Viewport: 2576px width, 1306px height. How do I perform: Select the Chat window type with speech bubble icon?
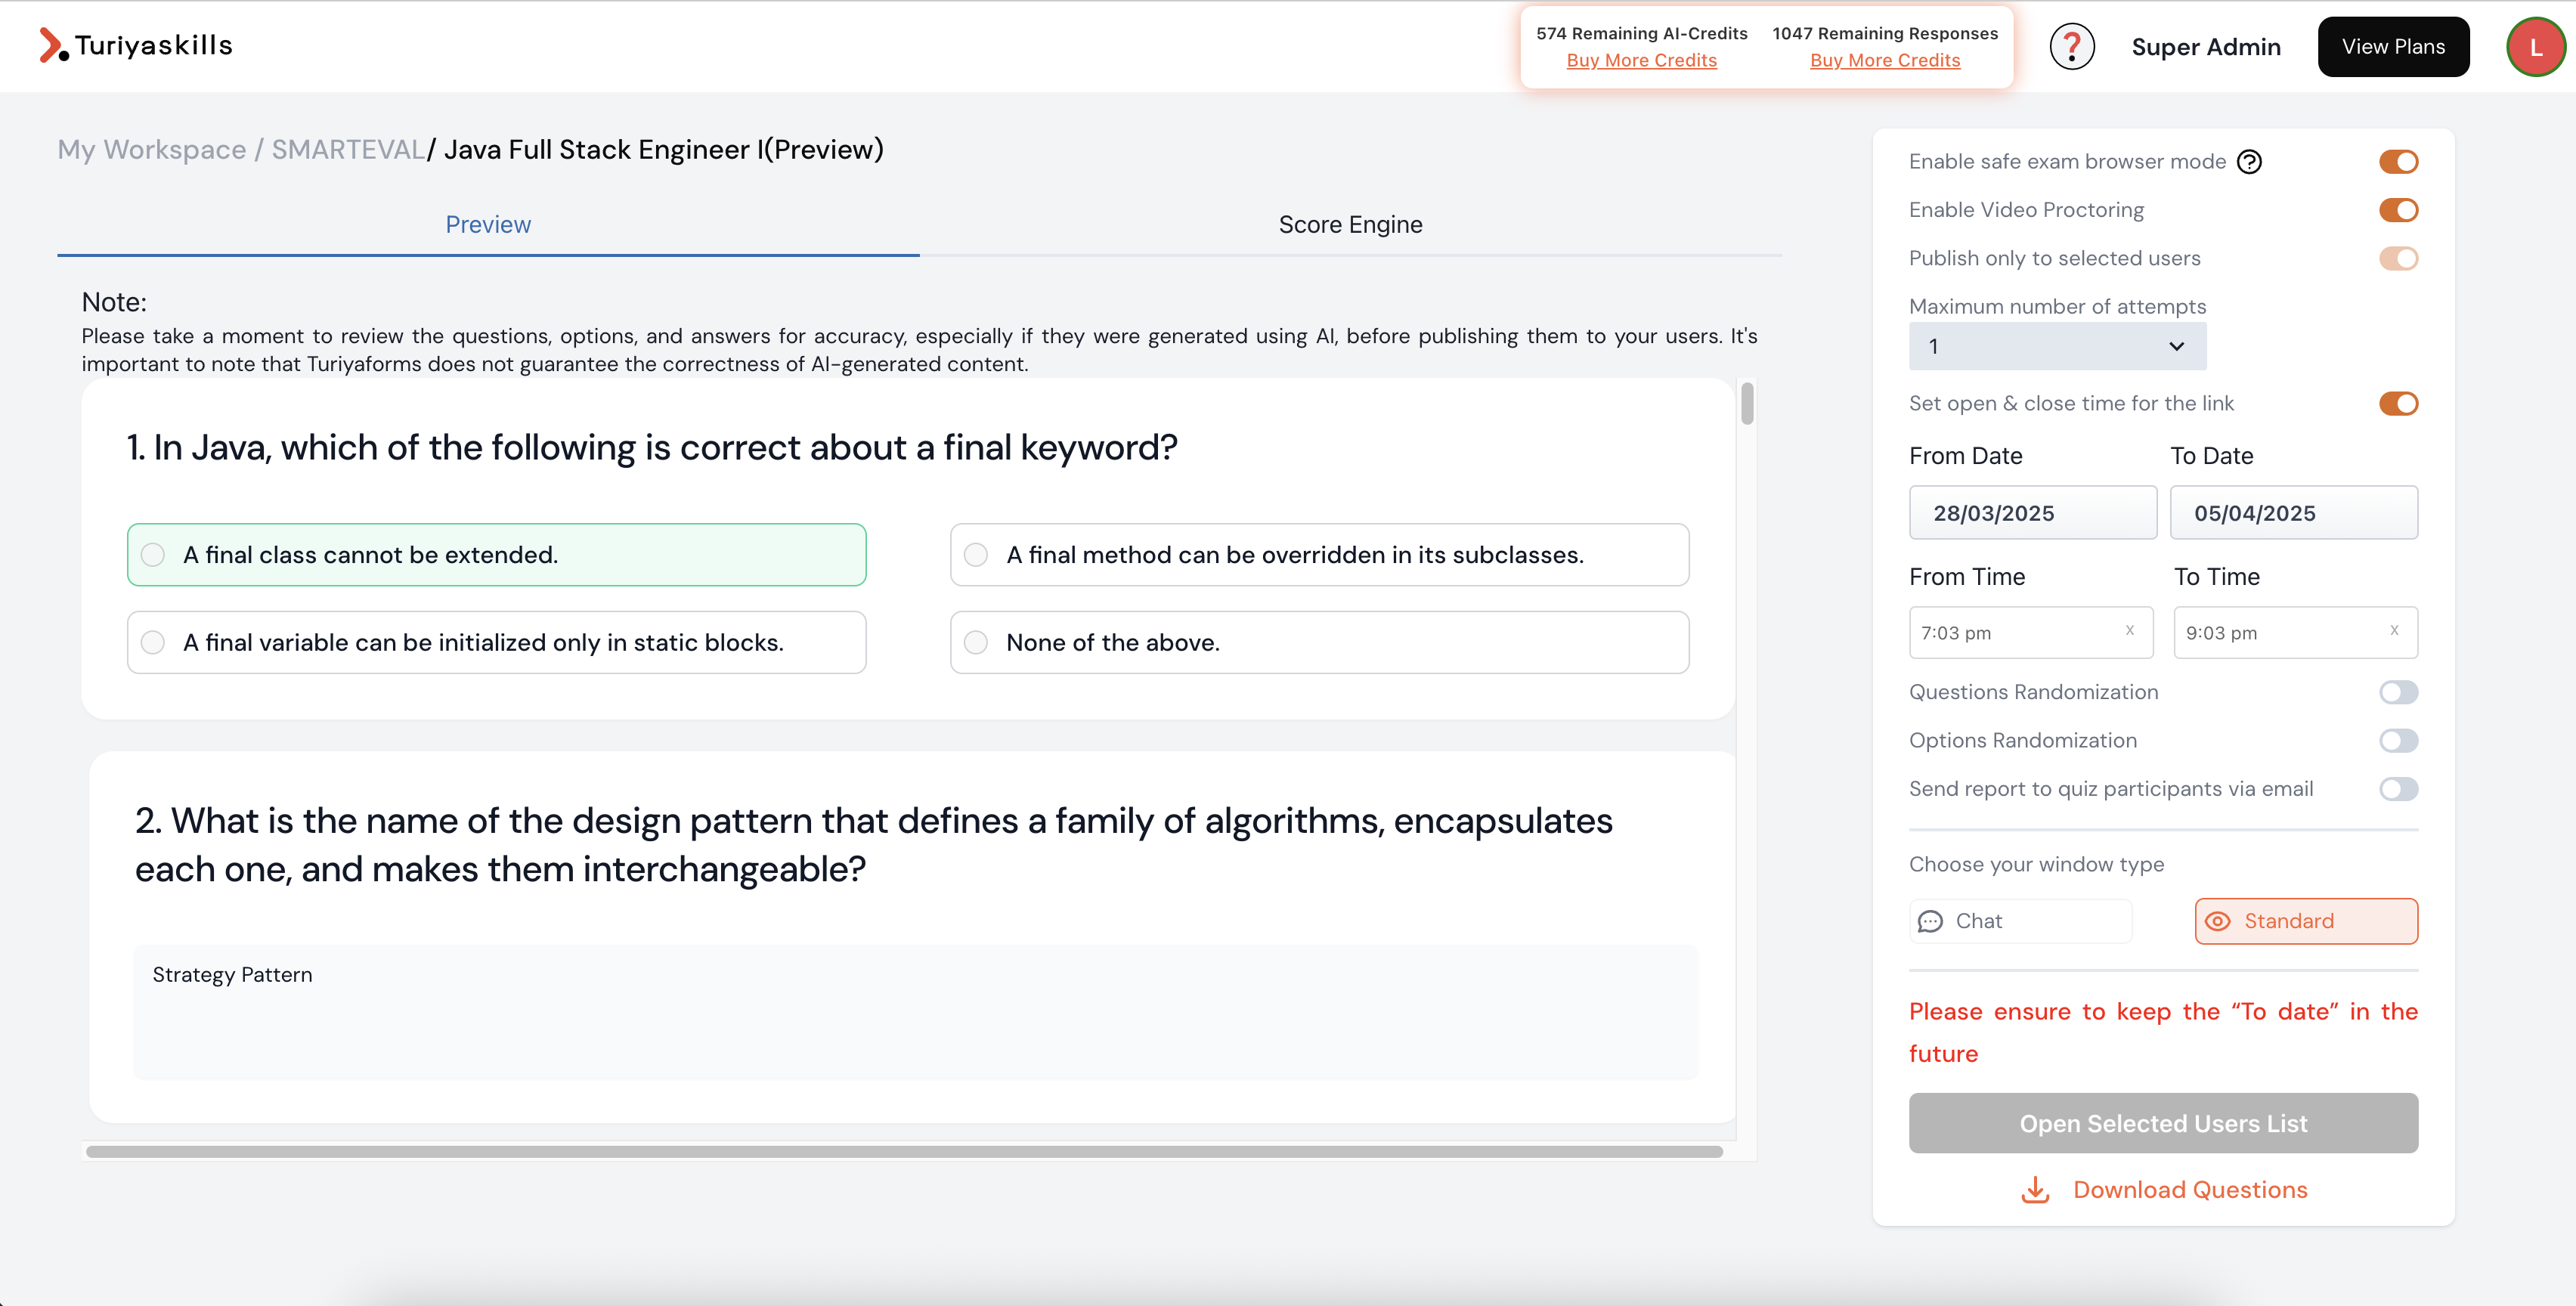tap(2021, 921)
